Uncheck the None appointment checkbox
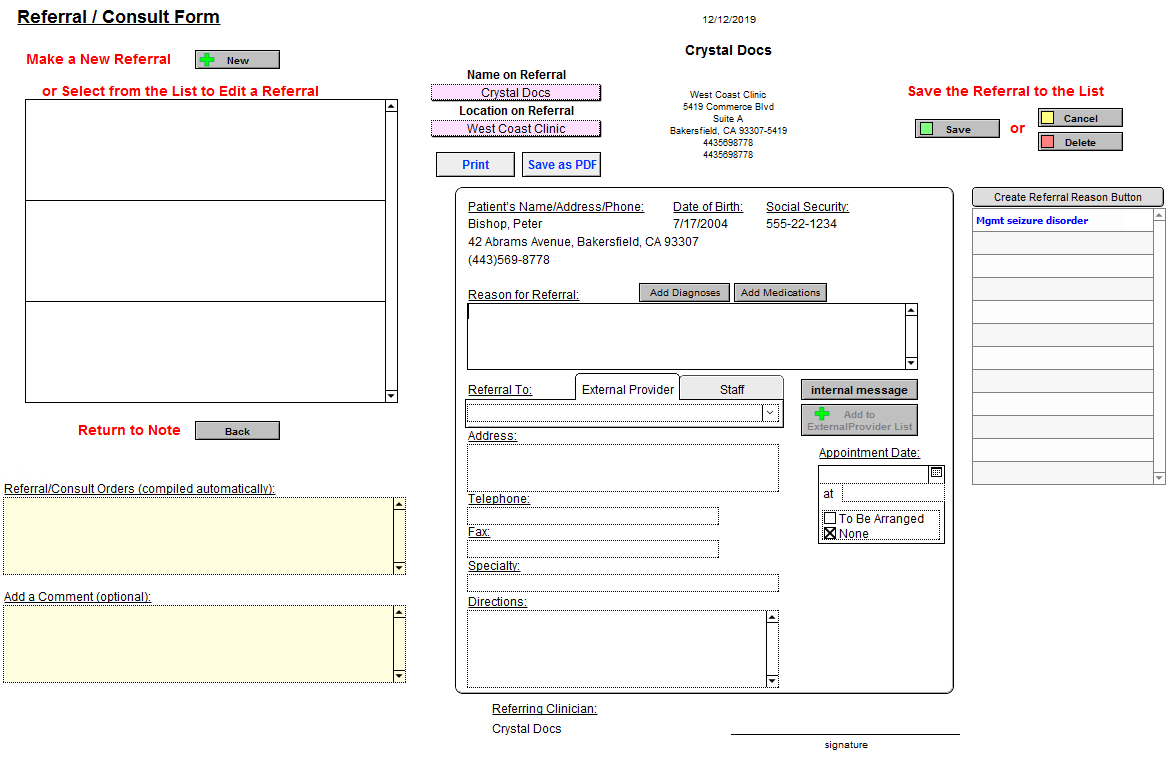Screen dimensions: 1170x770 point(830,534)
